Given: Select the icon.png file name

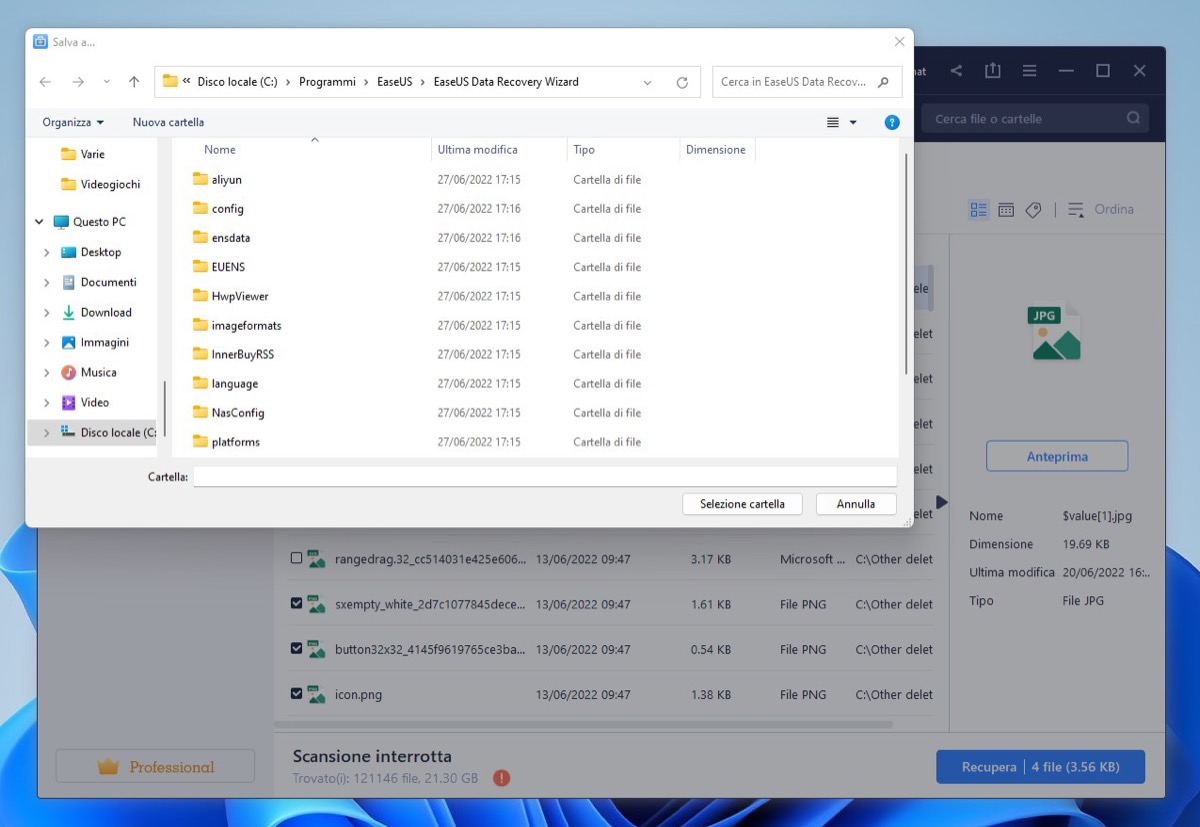Looking at the screenshot, I should 358,694.
